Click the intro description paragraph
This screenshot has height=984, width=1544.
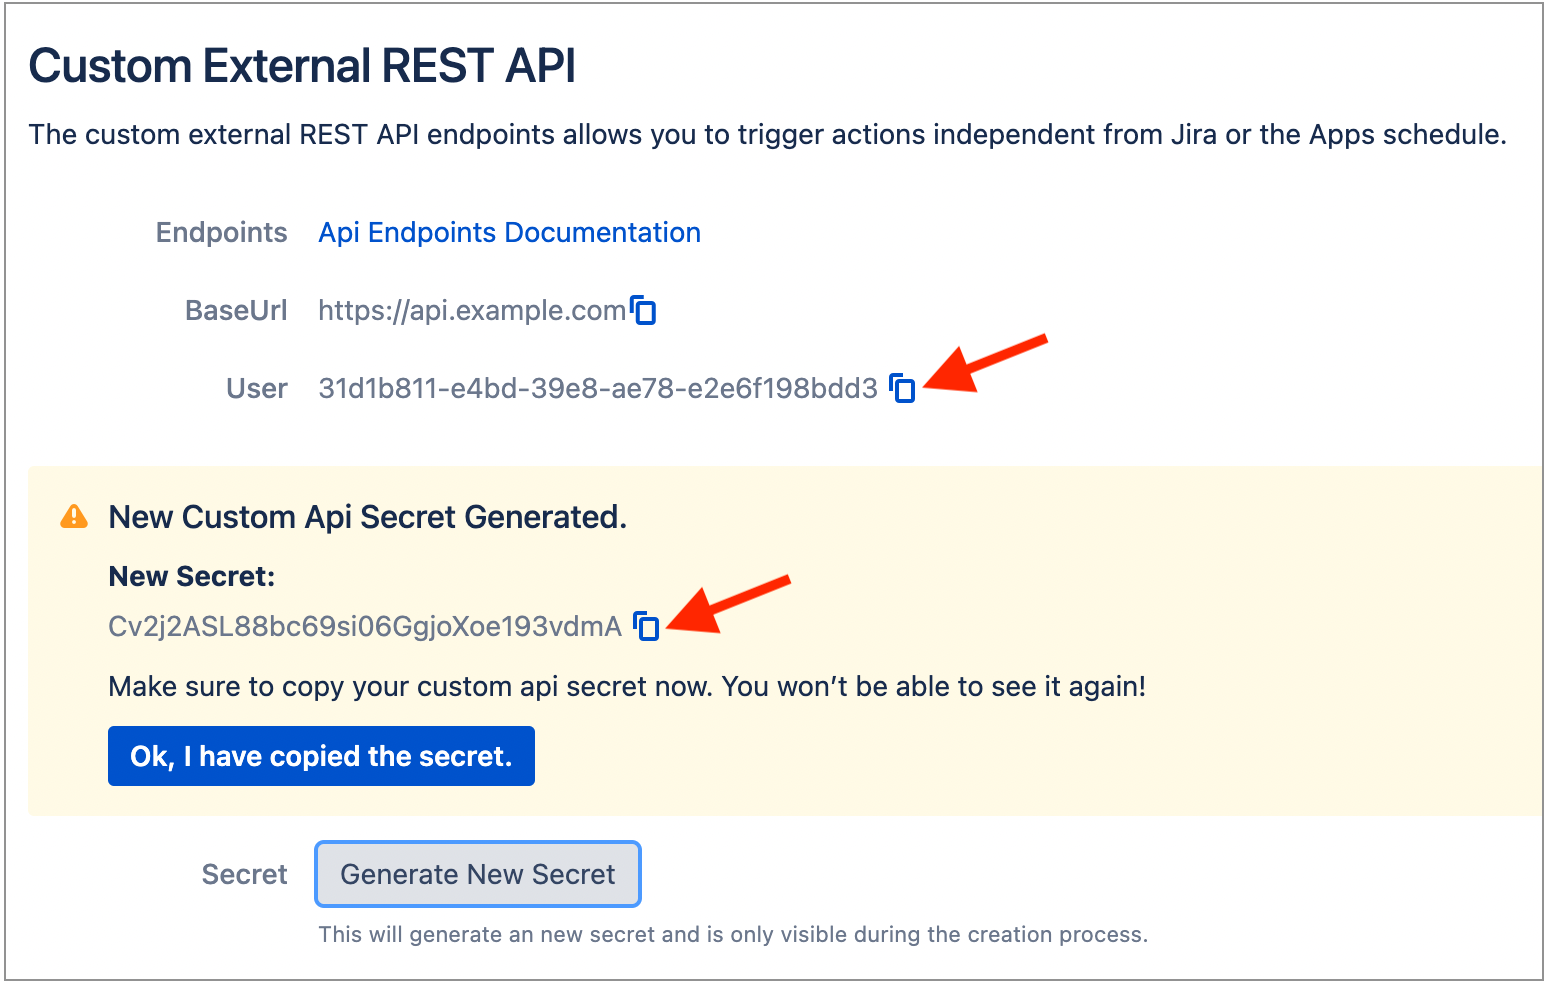pyautogui.click(x=767, y=134)
